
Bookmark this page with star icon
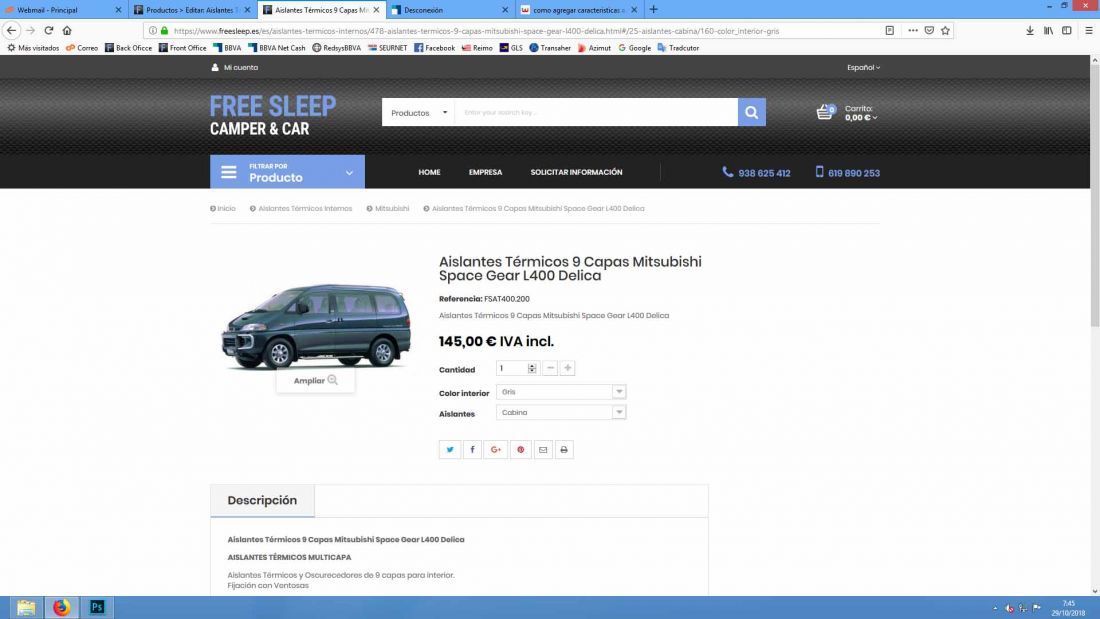[x=945, y=30]
